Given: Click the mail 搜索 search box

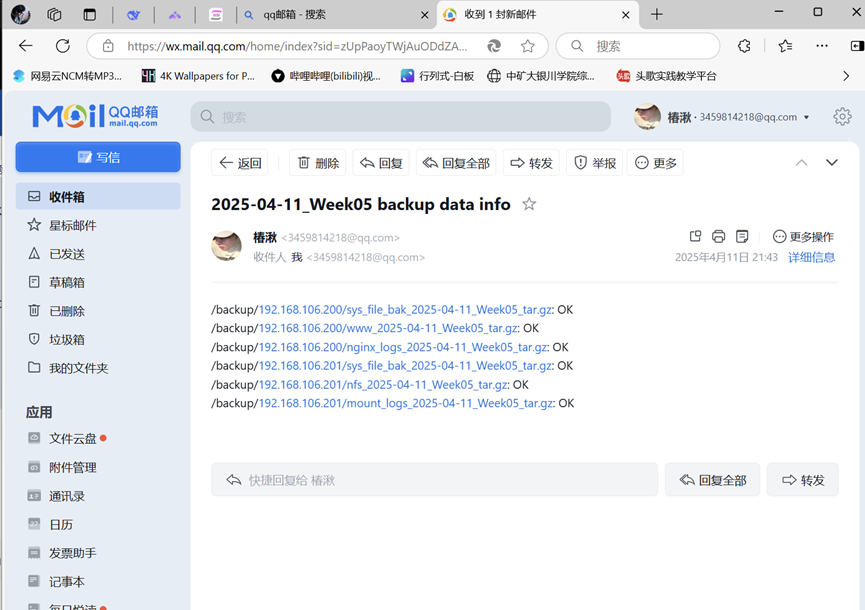Looking at the screenshot, I should coord(401,116).
